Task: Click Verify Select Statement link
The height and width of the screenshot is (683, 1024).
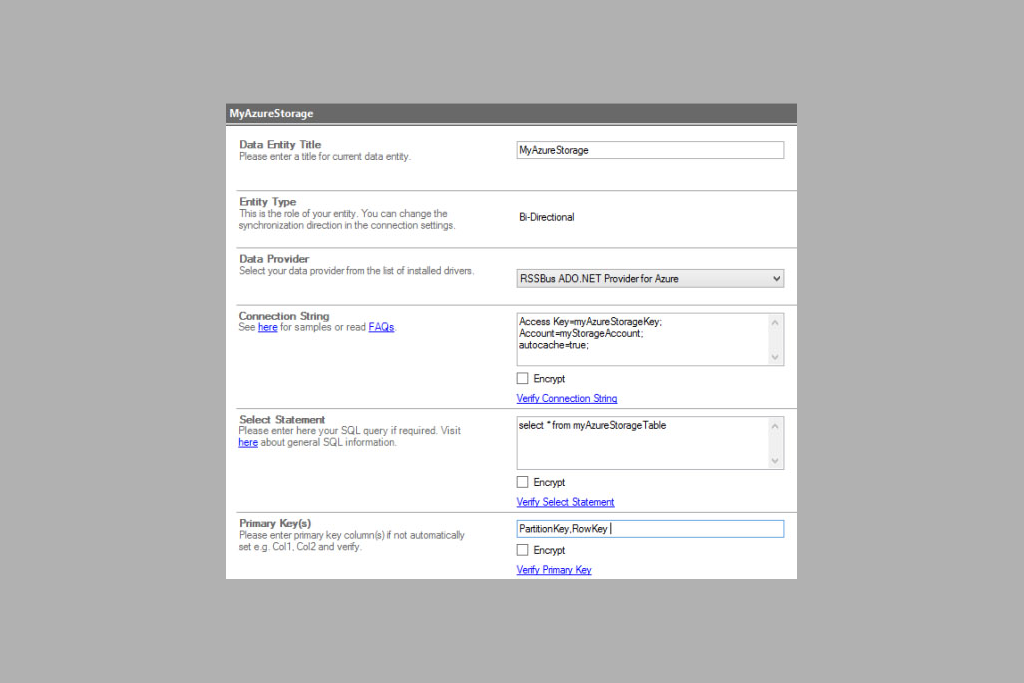Action: click(x=565, y=502)
